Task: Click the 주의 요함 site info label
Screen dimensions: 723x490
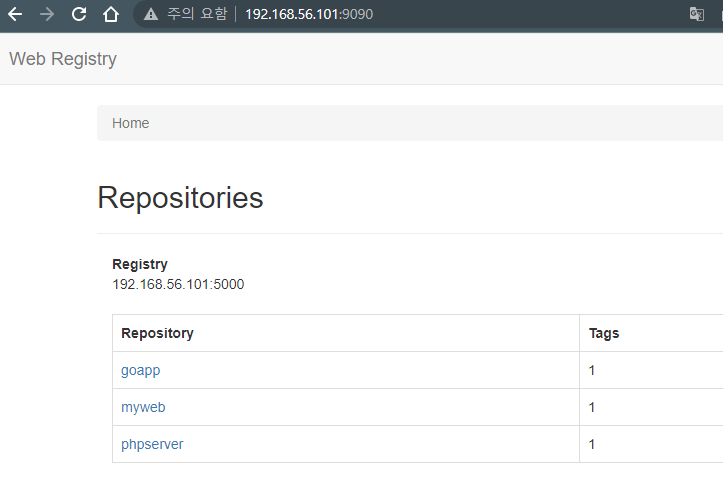Action: [x=197, y=14]
